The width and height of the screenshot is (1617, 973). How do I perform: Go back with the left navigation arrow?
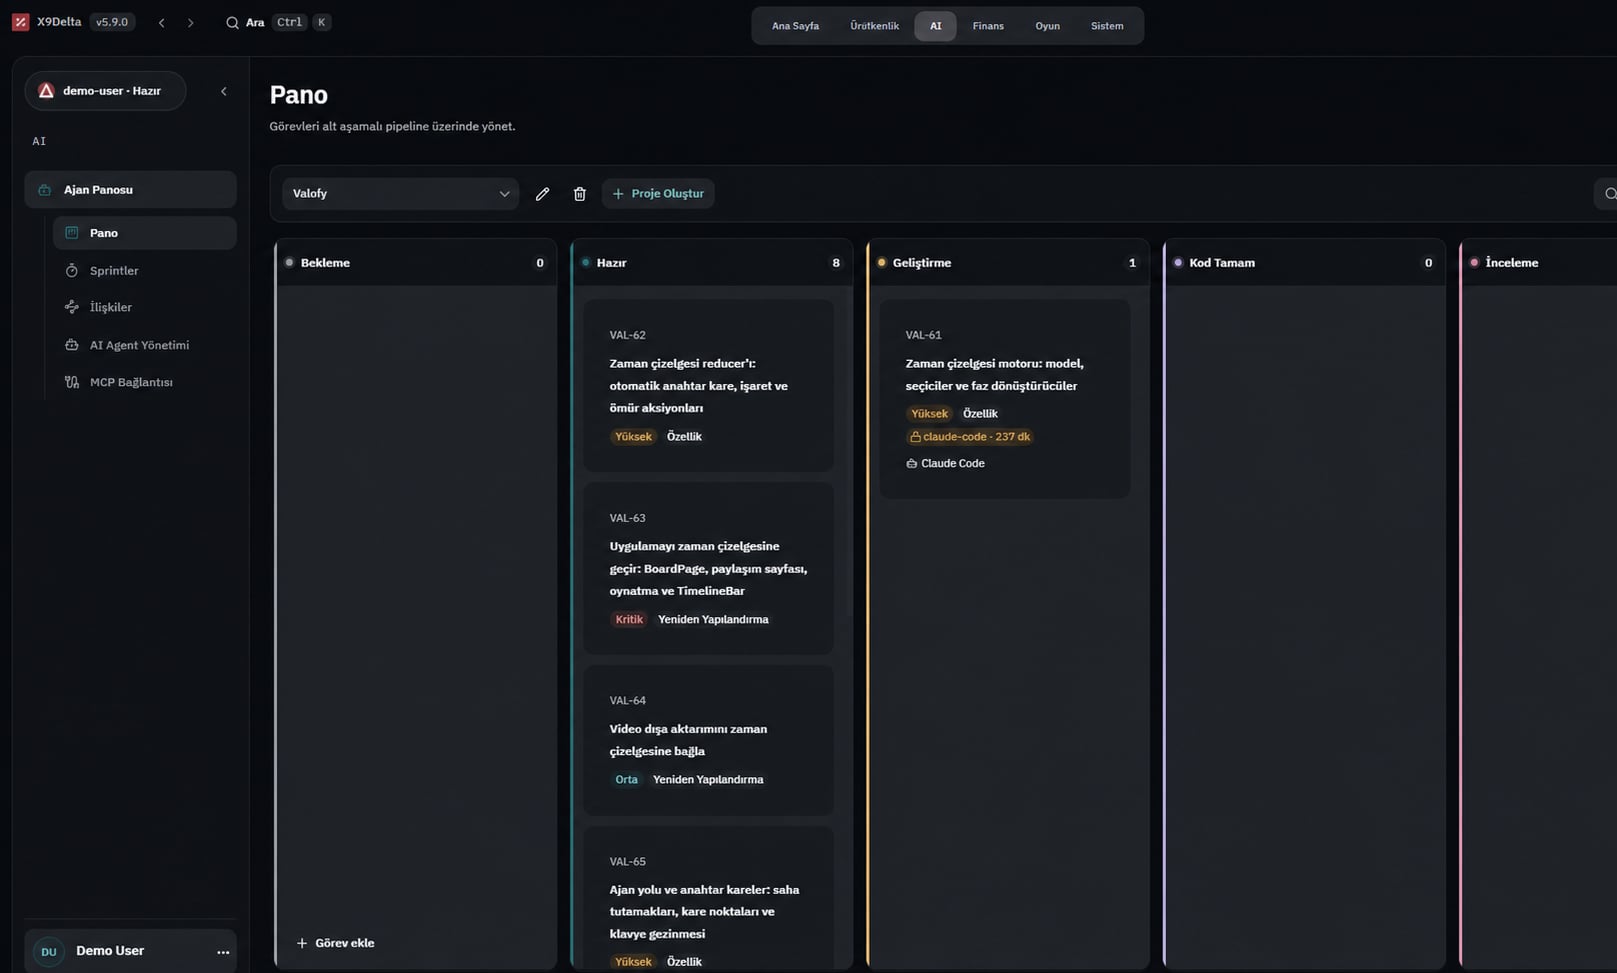[161, 23]
